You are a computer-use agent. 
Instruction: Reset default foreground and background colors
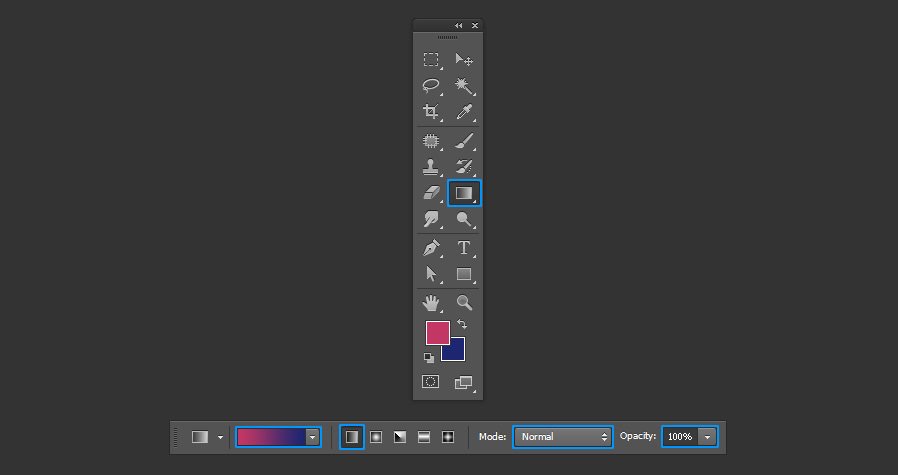[428, 358]
